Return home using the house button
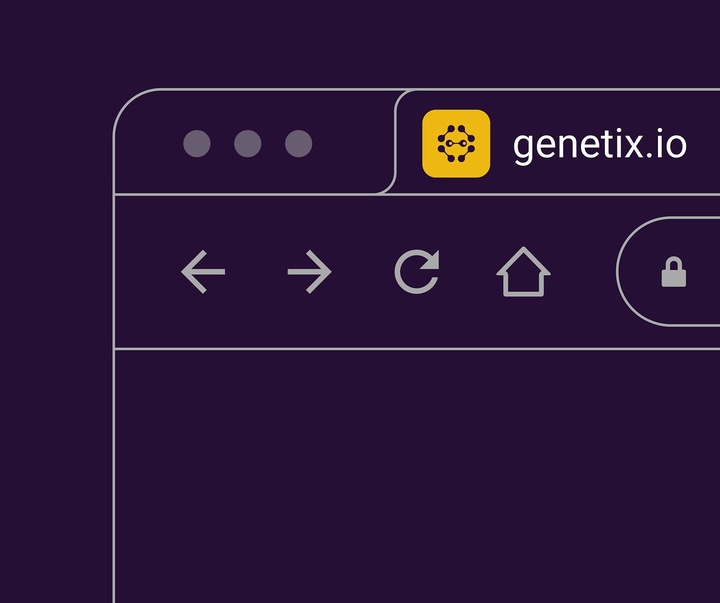The width and height of the screenshot is (720, 603). pyautogui.click(x=523, y=272)
